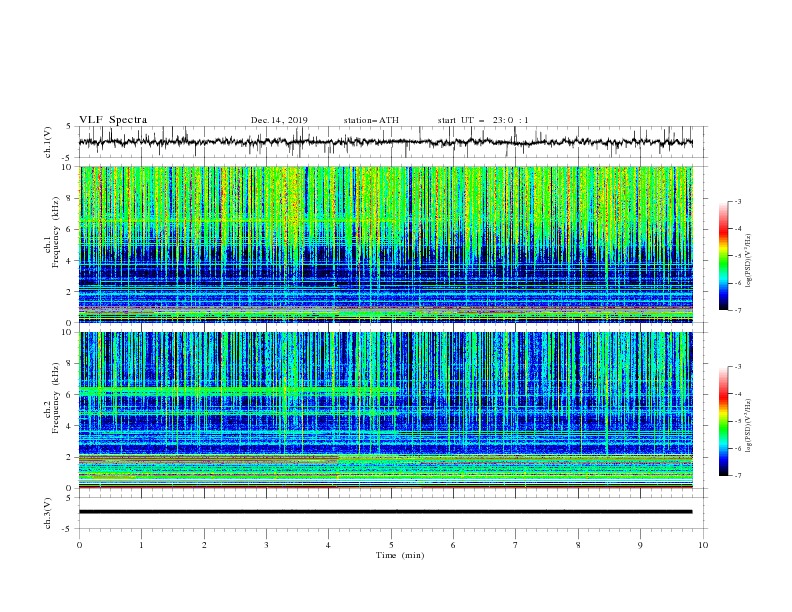792x612 pixels.
Task: Click the "VLF Spectra" plot title
Action: click(113, 120)
